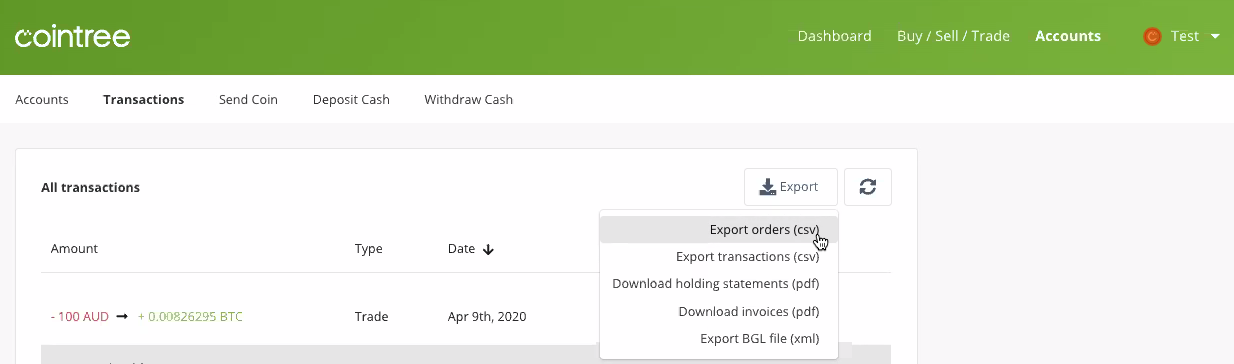
Task: Click the Type column header
Action: click(x=369, y=249)
